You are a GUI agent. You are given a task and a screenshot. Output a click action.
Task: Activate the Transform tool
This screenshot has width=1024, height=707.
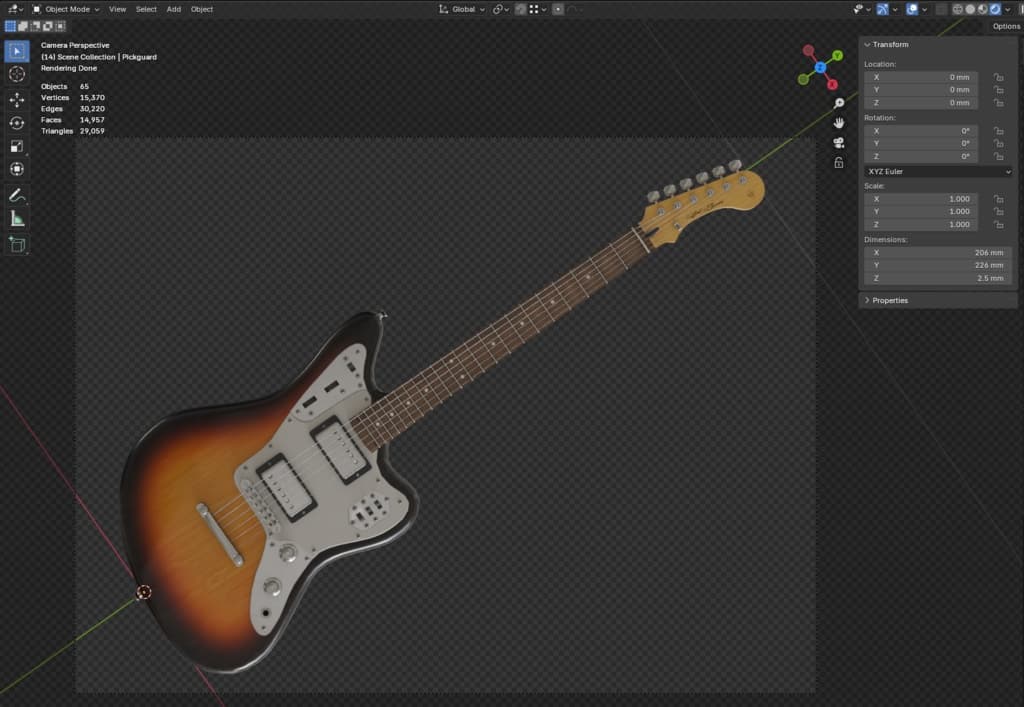pos(17,169)
